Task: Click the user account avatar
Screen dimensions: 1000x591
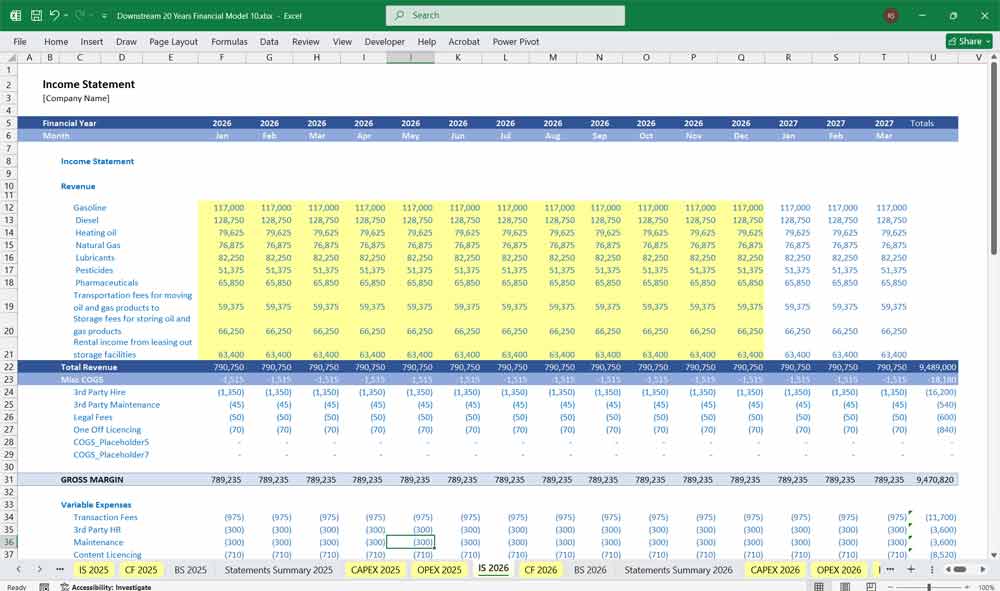Action: pos(891,16)
